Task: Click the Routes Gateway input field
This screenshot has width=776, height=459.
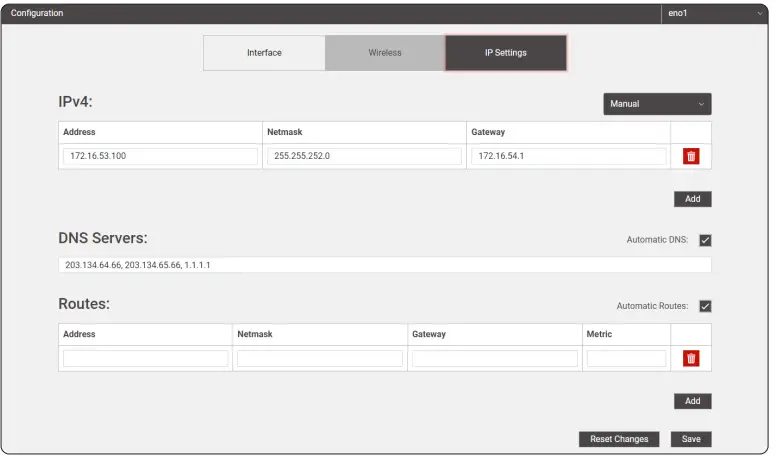Action: [x=495, y=358]
